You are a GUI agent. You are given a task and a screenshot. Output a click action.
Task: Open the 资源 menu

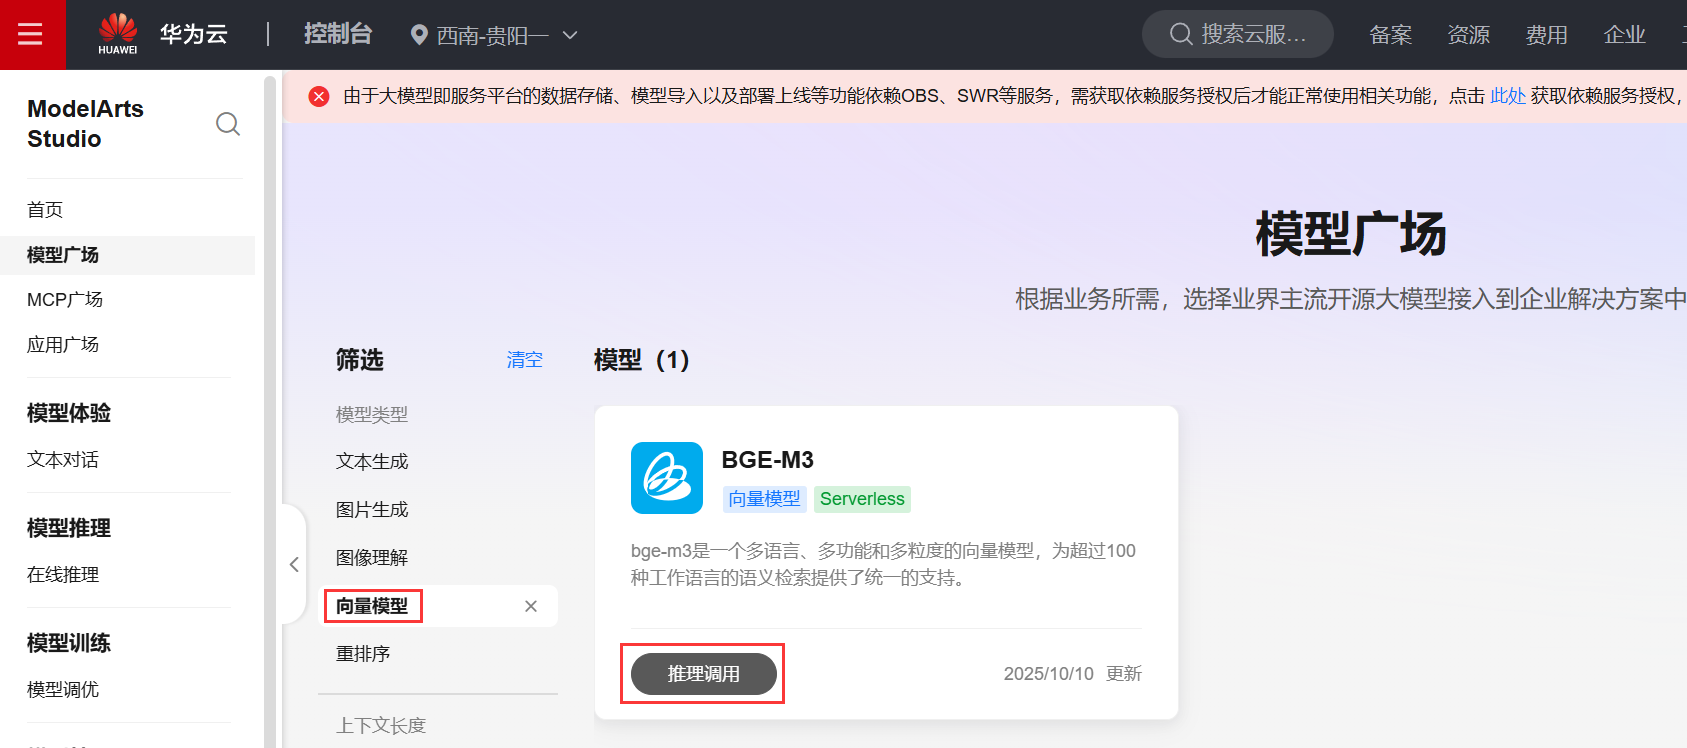pos(1469,35)
